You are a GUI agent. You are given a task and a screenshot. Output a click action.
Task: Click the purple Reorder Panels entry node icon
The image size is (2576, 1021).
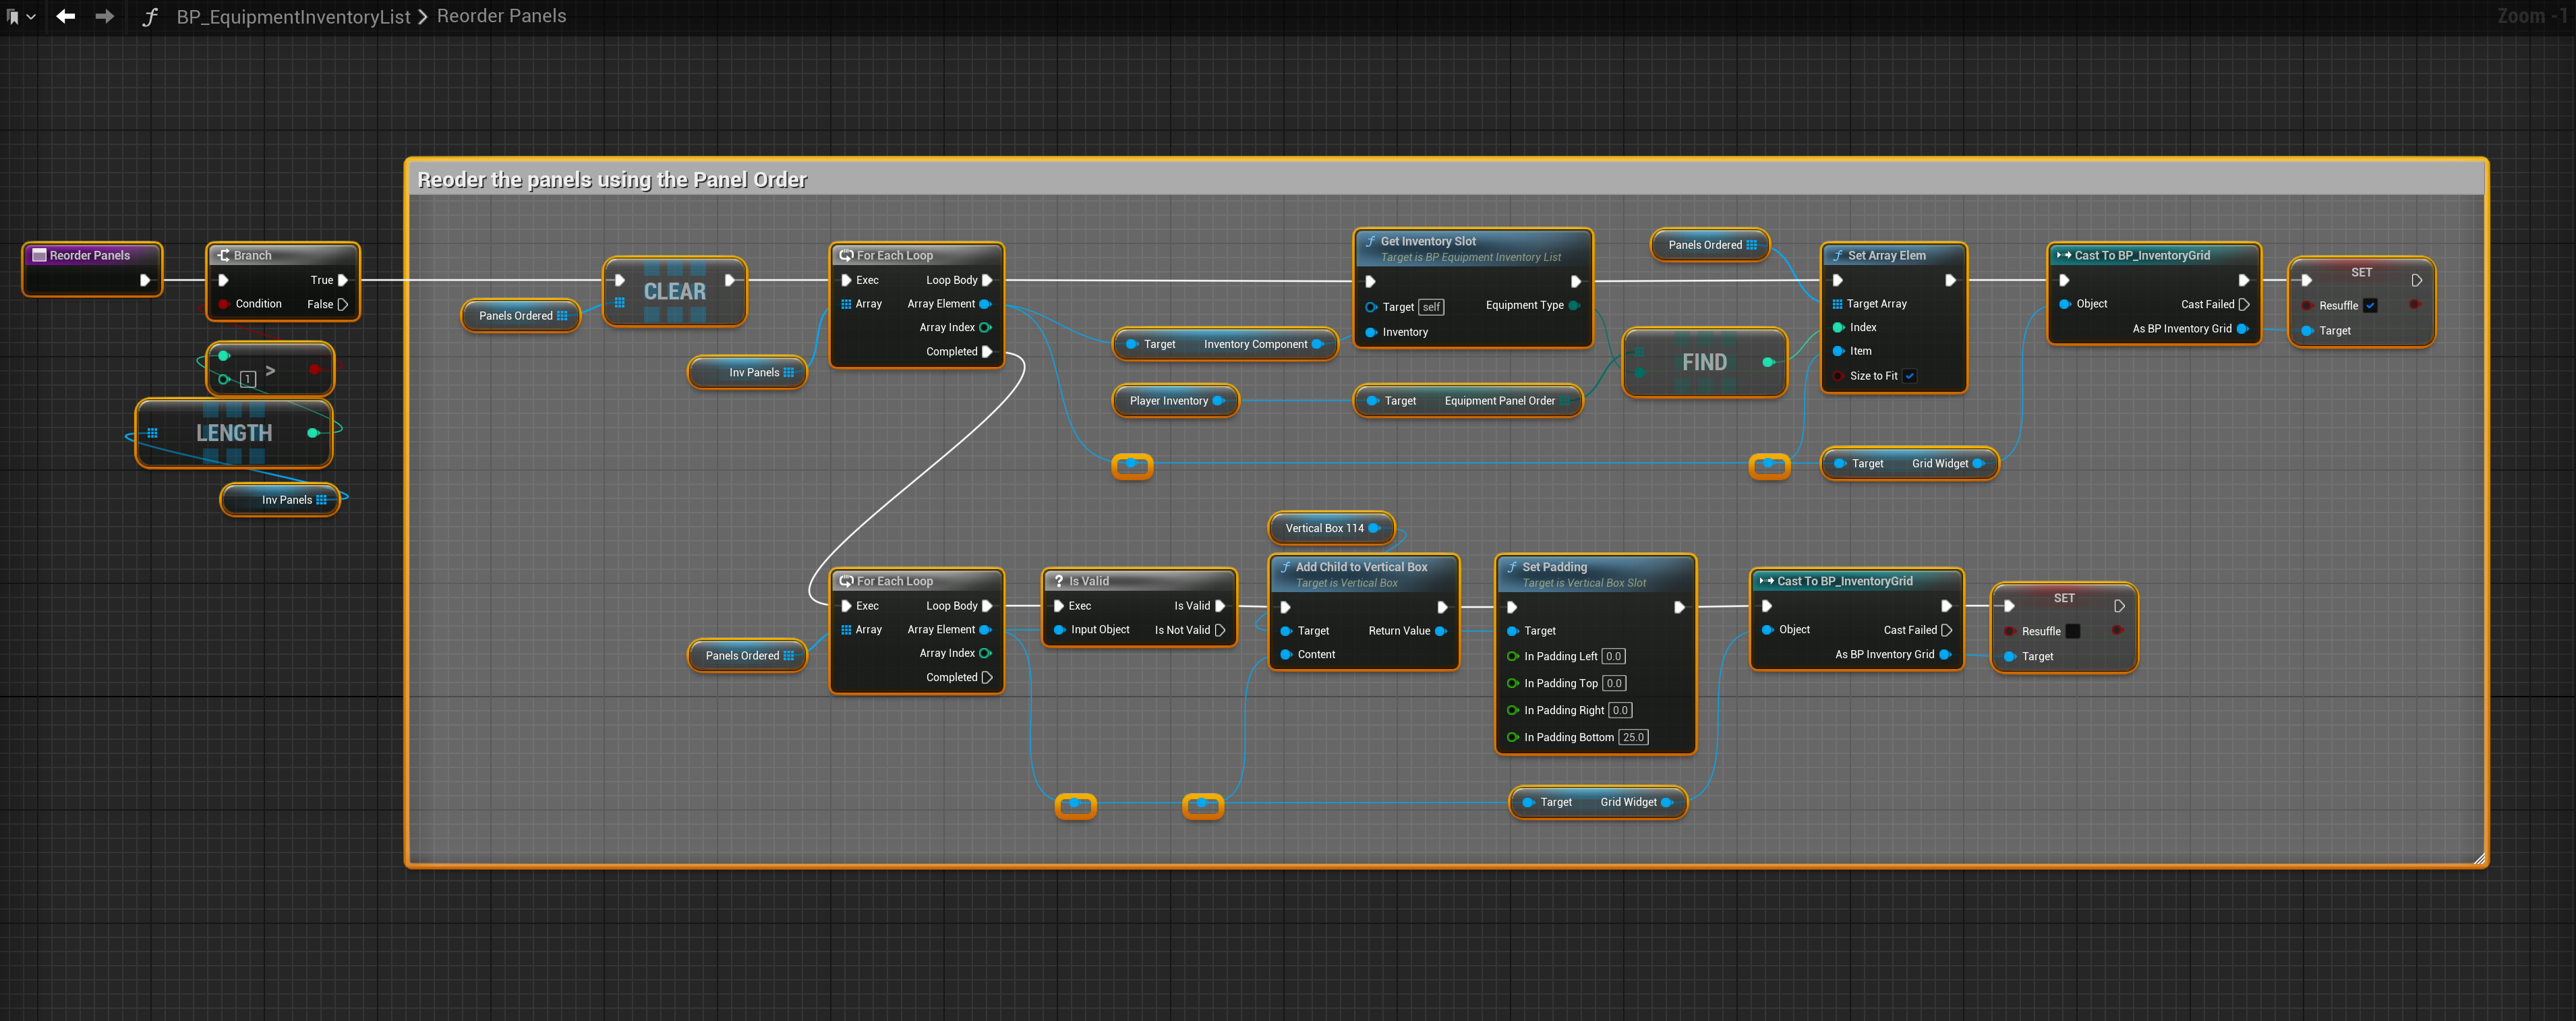(x=40, y=255)
